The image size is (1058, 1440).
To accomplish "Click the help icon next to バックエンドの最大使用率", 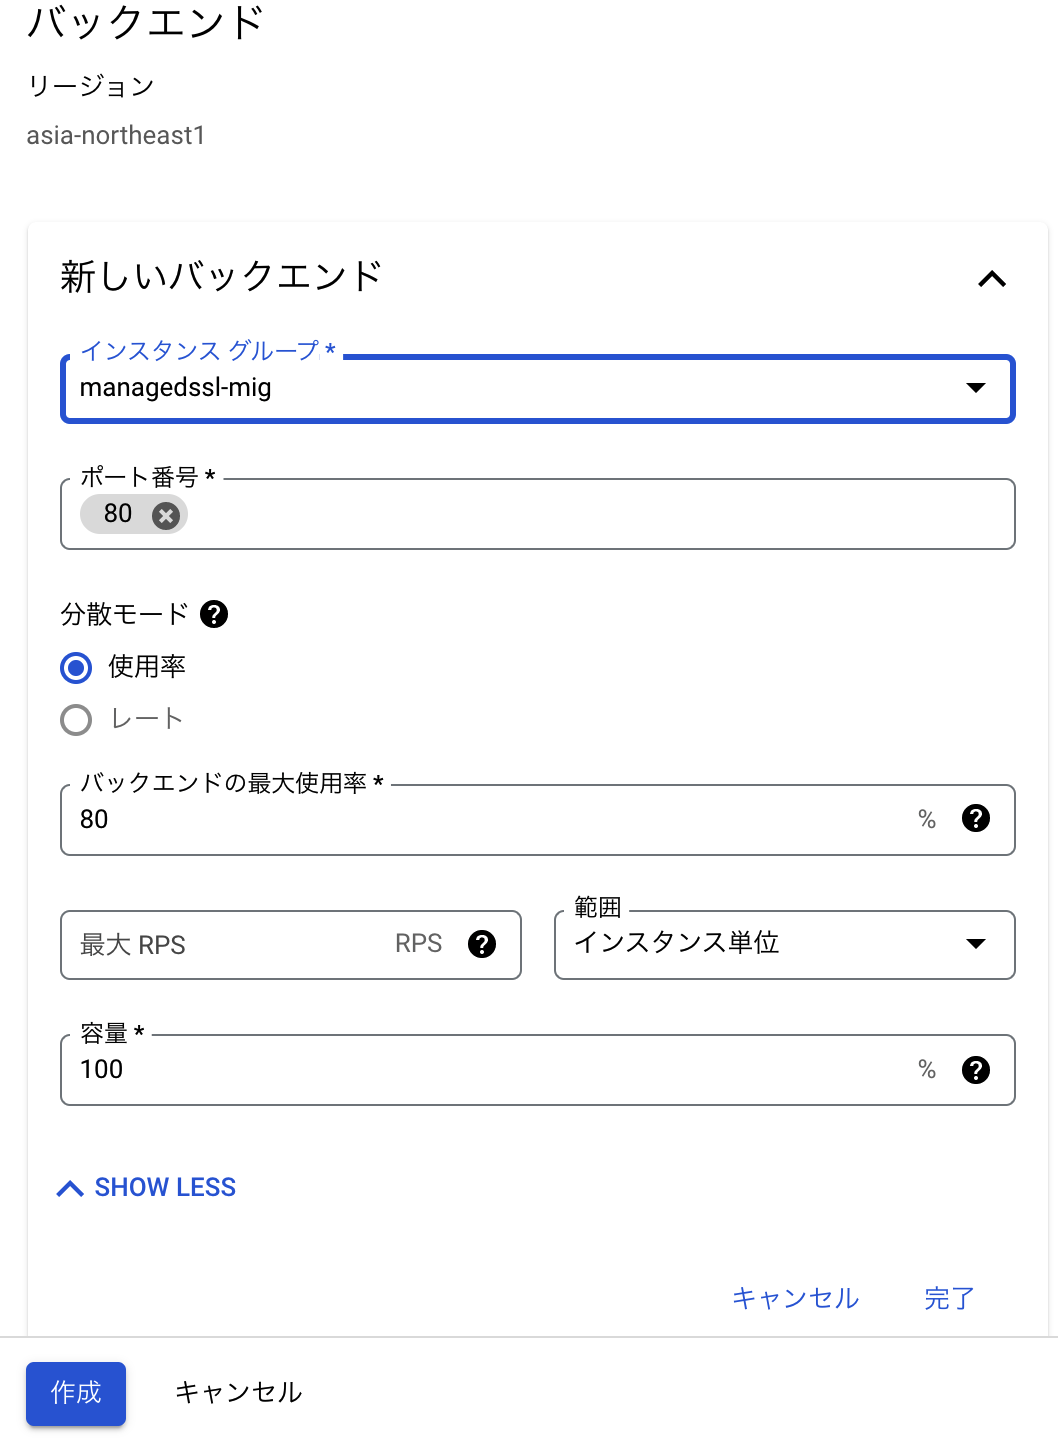I will click(x=974, y=820).
